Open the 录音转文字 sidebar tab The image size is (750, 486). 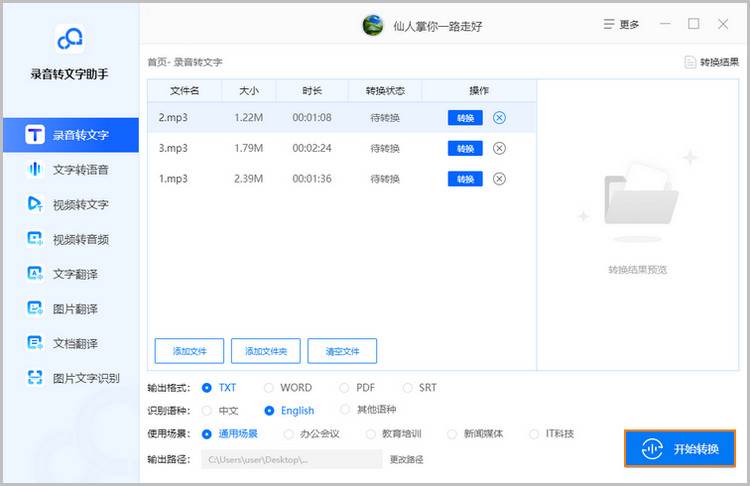pos(71,135)
